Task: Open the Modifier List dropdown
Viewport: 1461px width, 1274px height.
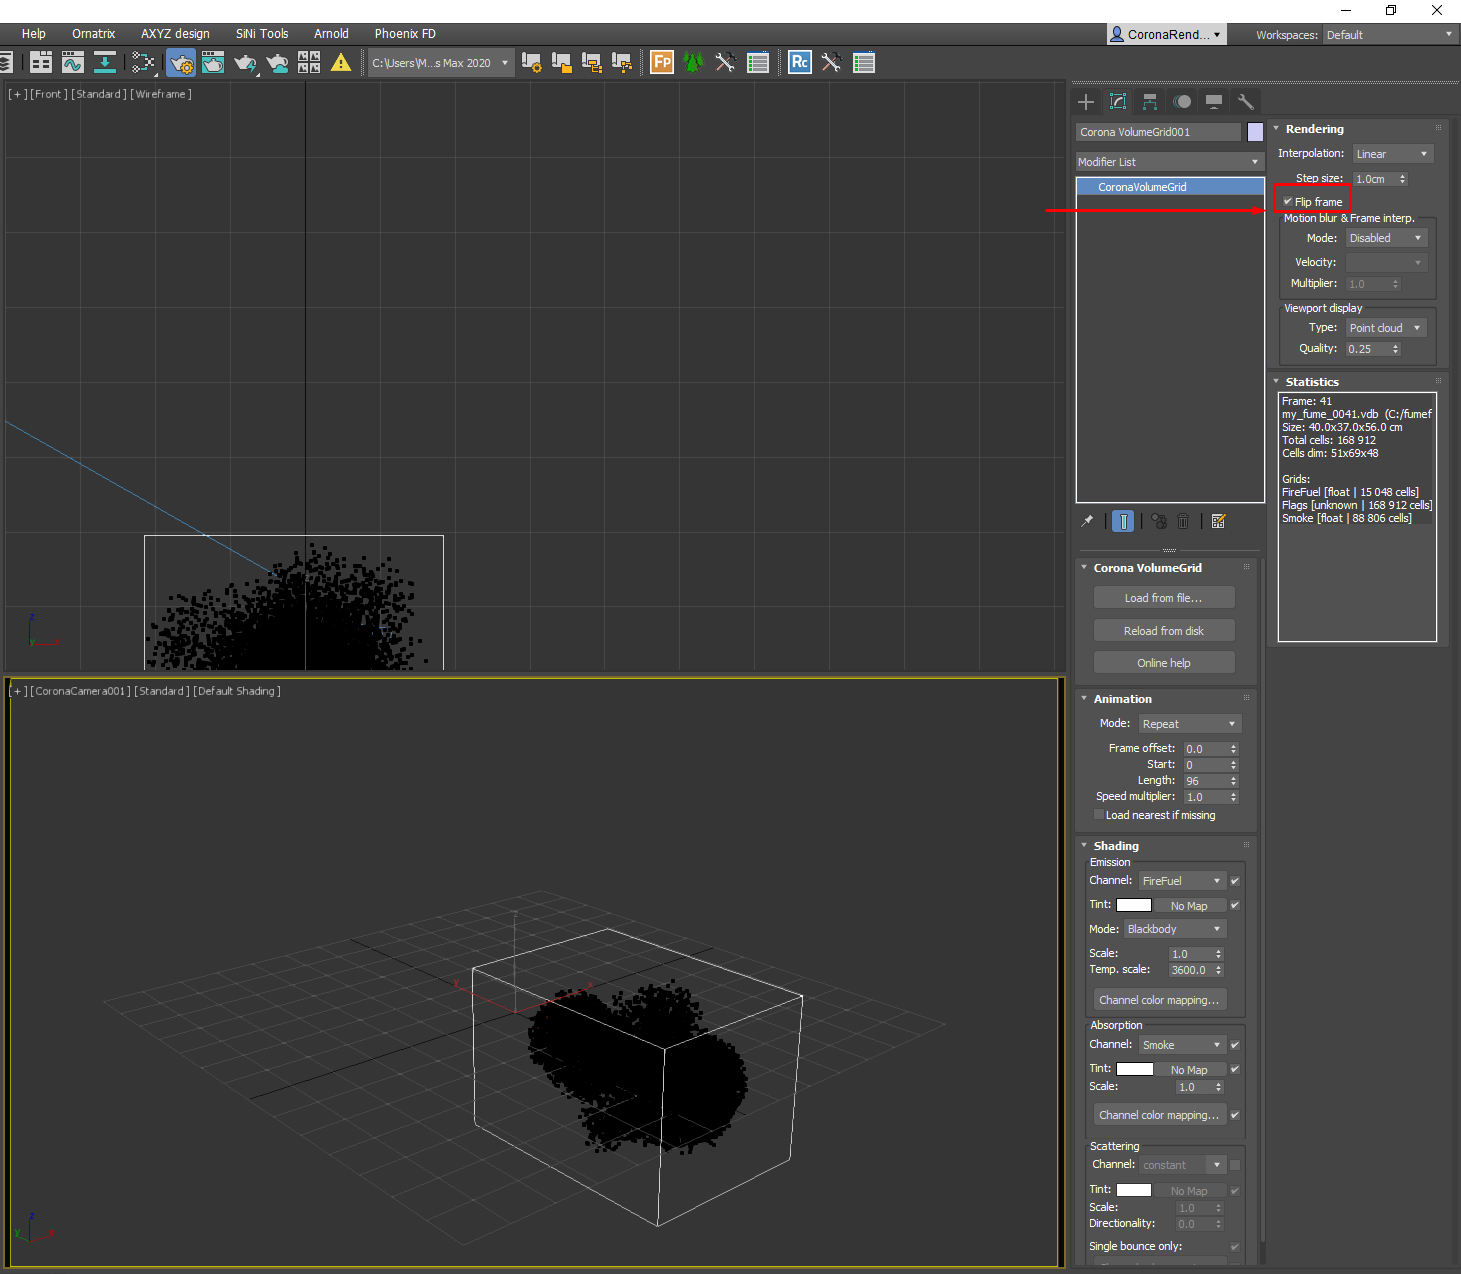Action: pyautogui.click(x=1169, y=162)
